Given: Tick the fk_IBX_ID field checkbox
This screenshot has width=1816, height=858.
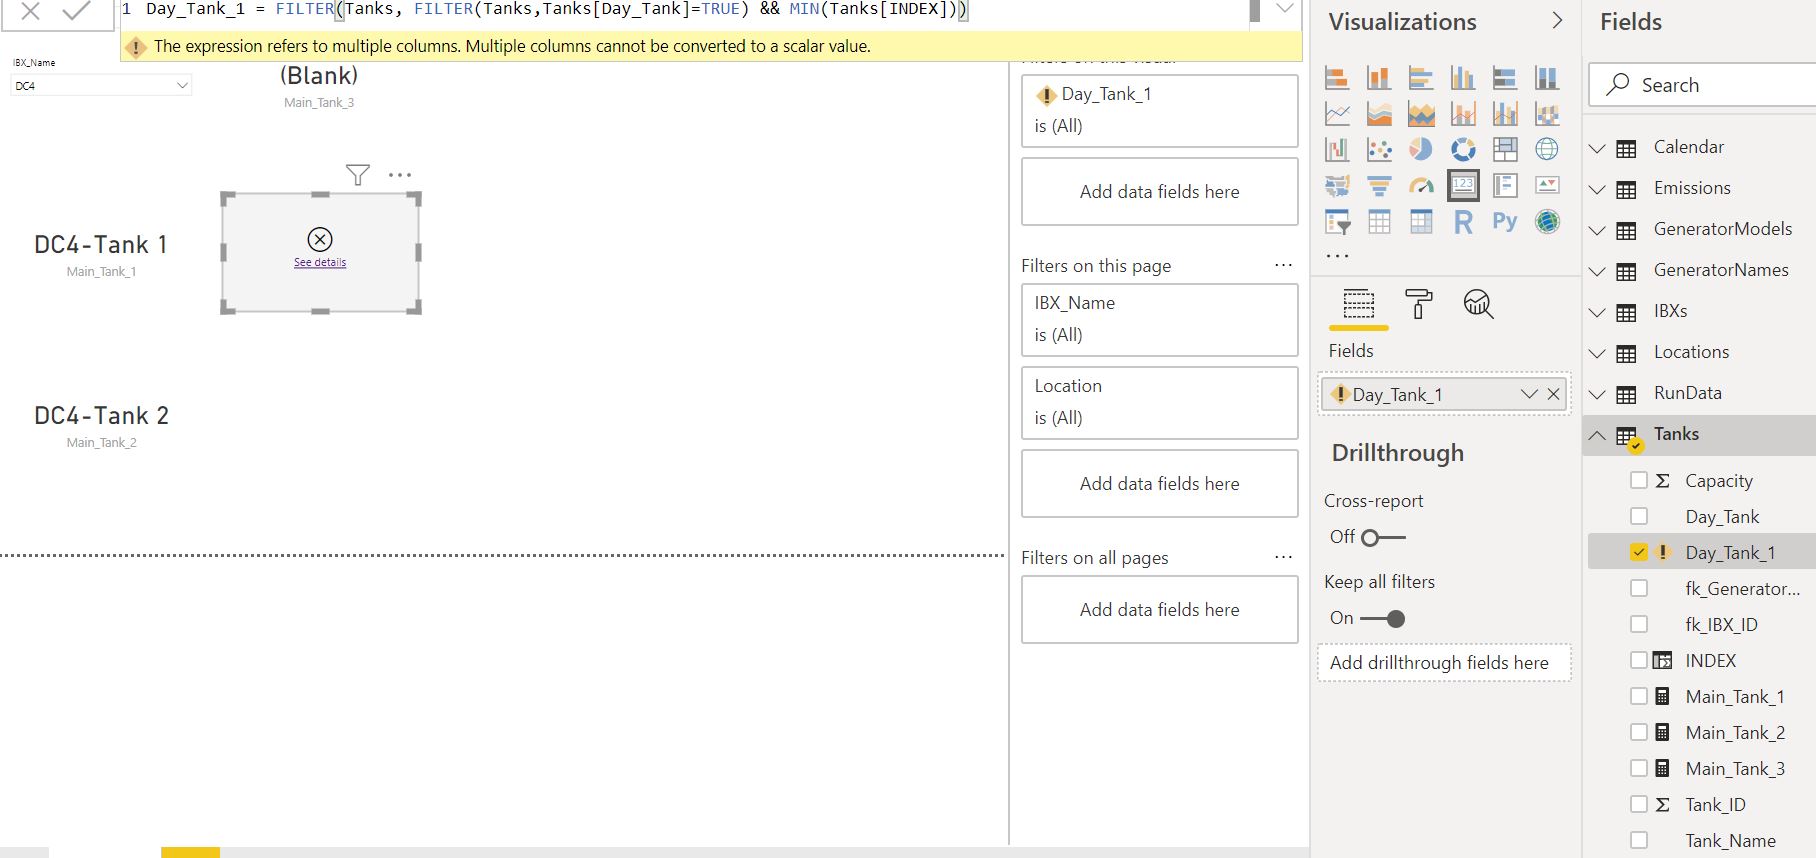Looking at the screenshot, I should 1638,624.
